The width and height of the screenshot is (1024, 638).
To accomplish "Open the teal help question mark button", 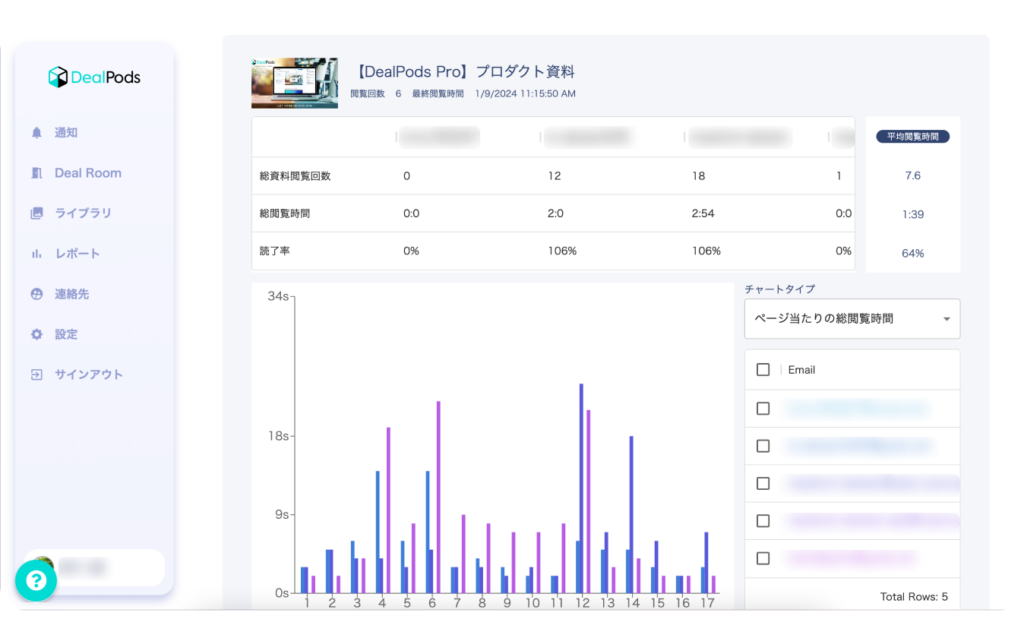I will click(x=36, y=581).
